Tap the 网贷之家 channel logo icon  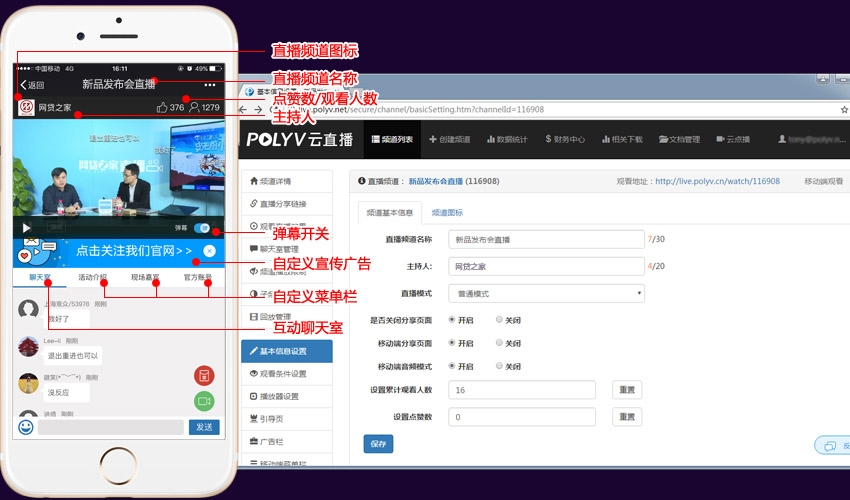pyautogui.click(x=26, y=107)
